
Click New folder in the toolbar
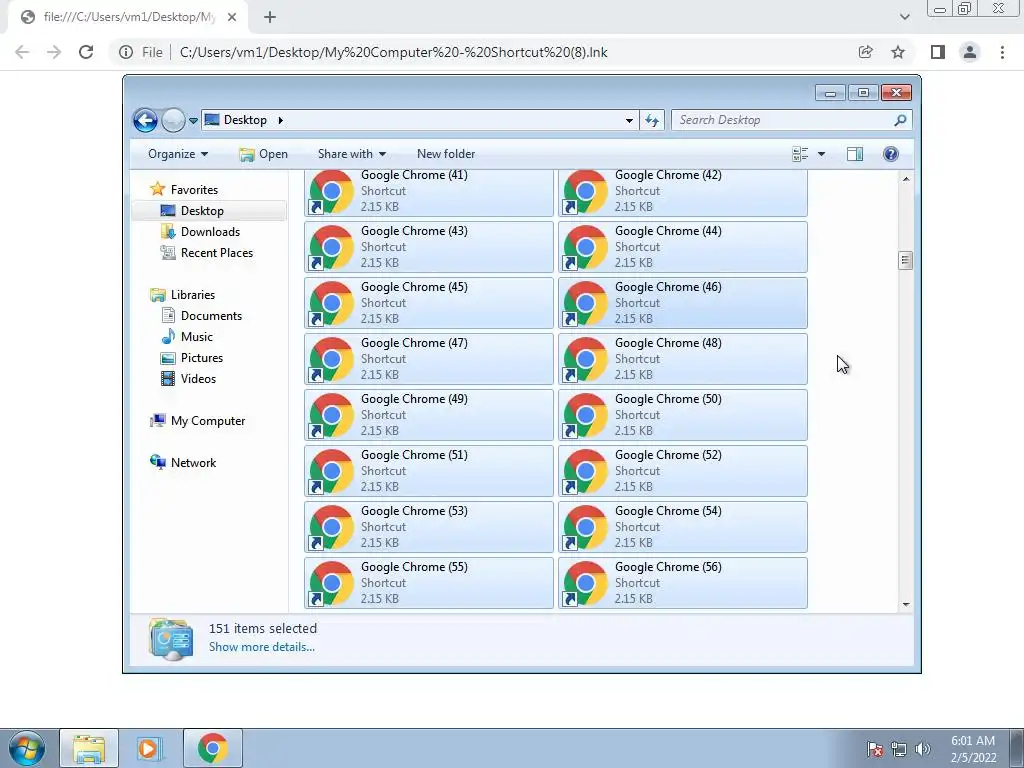(x=446, y=154)
